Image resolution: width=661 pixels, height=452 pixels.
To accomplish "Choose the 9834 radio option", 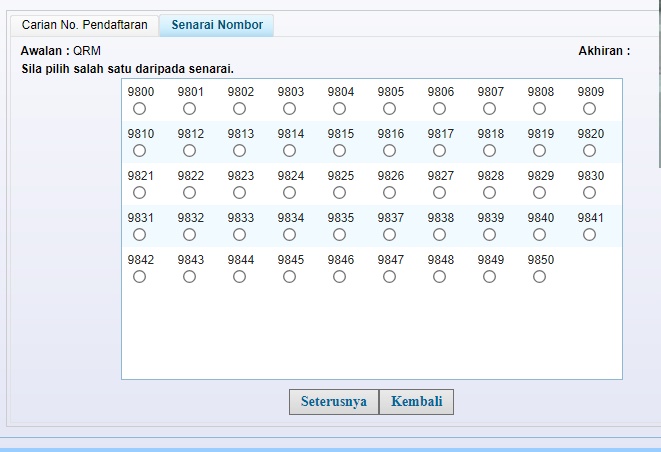I will click(289, 235).
